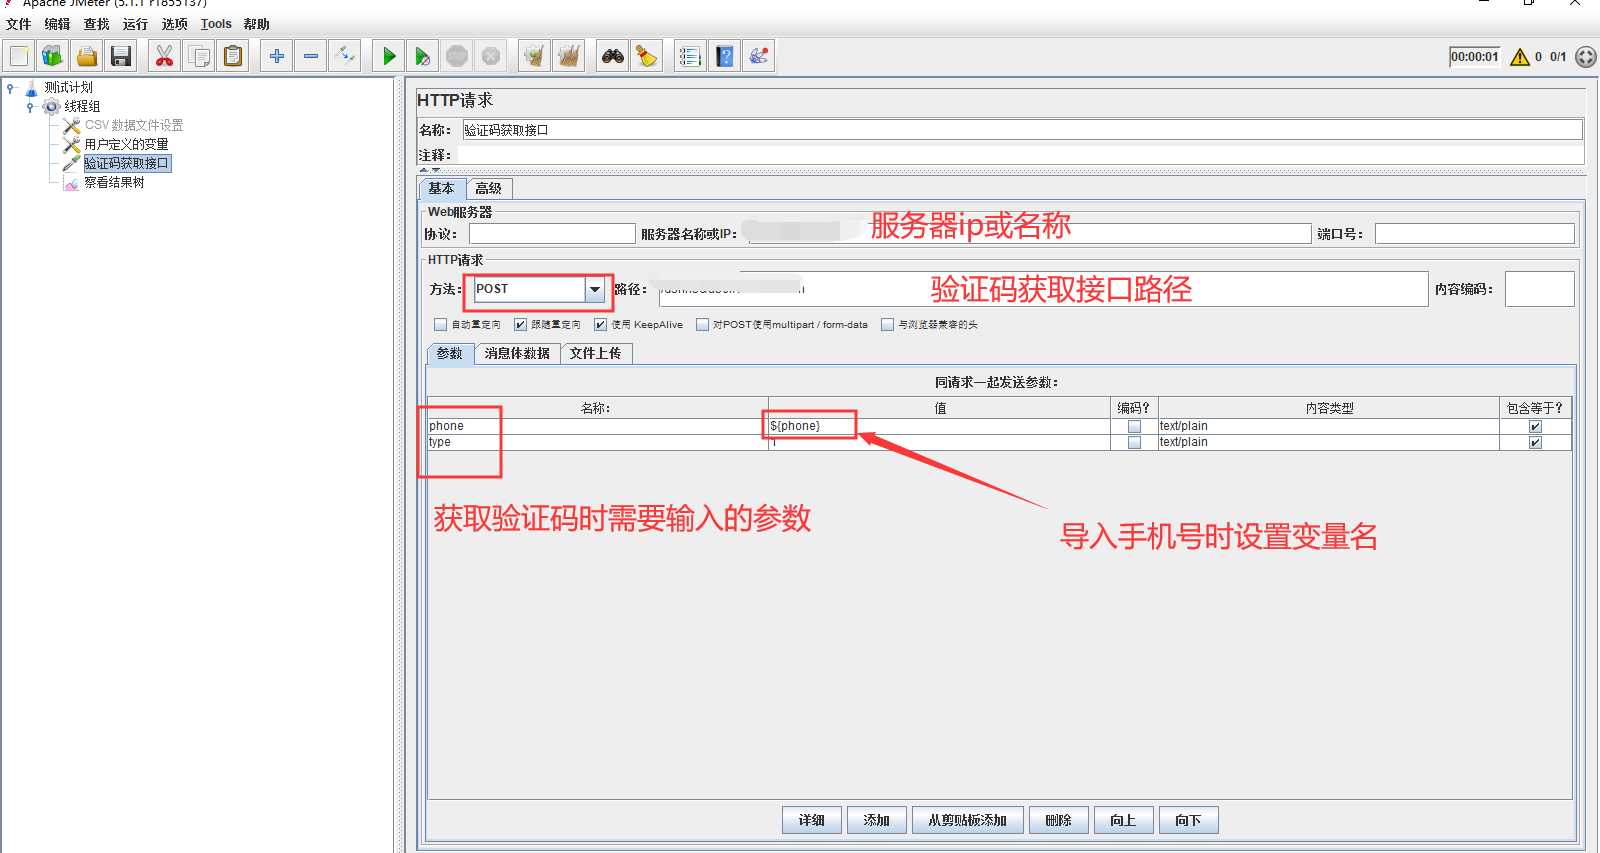
Task: Disable the 使用 KeepAlive checkbox
Action: pyautogui.click(x=600, y=324)
